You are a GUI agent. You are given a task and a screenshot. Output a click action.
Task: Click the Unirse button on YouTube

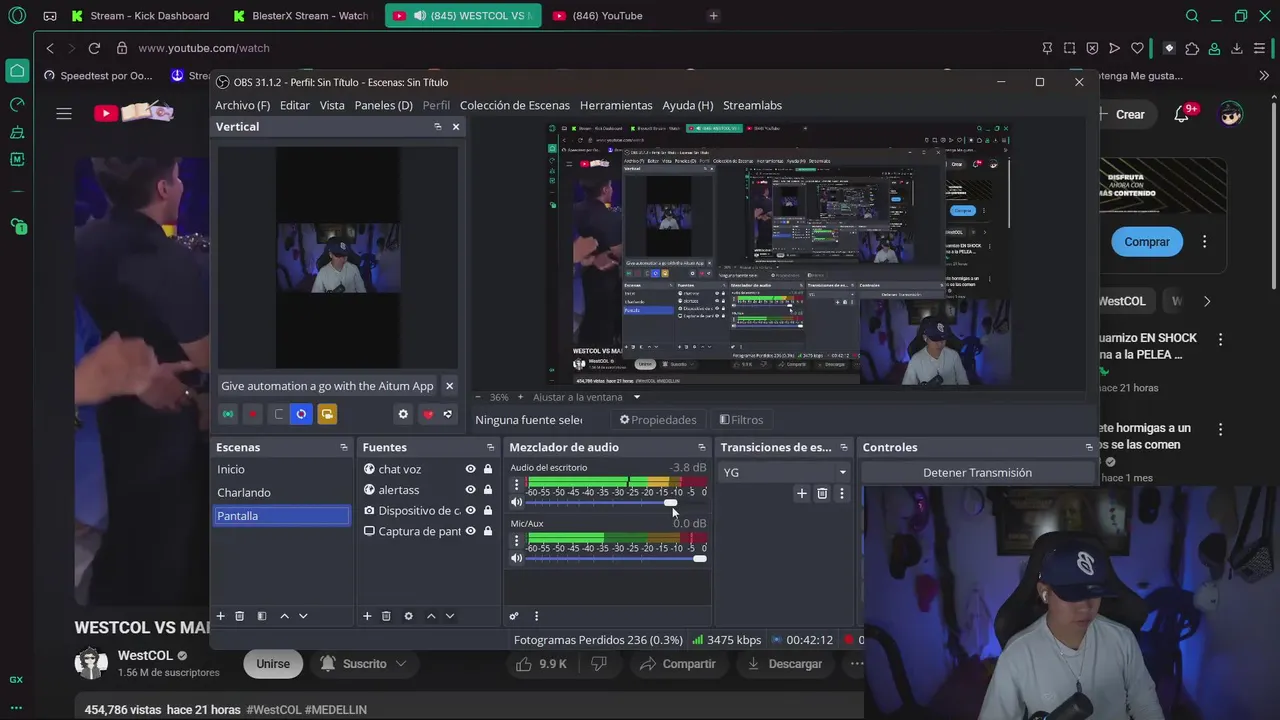coord(273,664)
